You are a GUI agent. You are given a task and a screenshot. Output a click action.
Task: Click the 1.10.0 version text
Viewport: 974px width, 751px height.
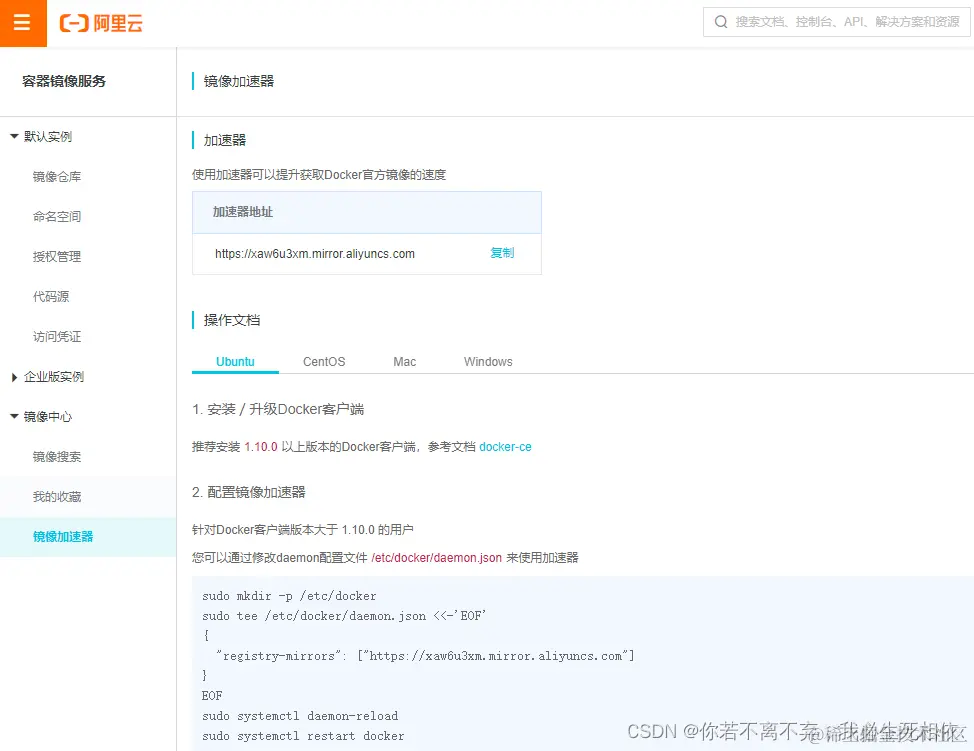(261, 447)
